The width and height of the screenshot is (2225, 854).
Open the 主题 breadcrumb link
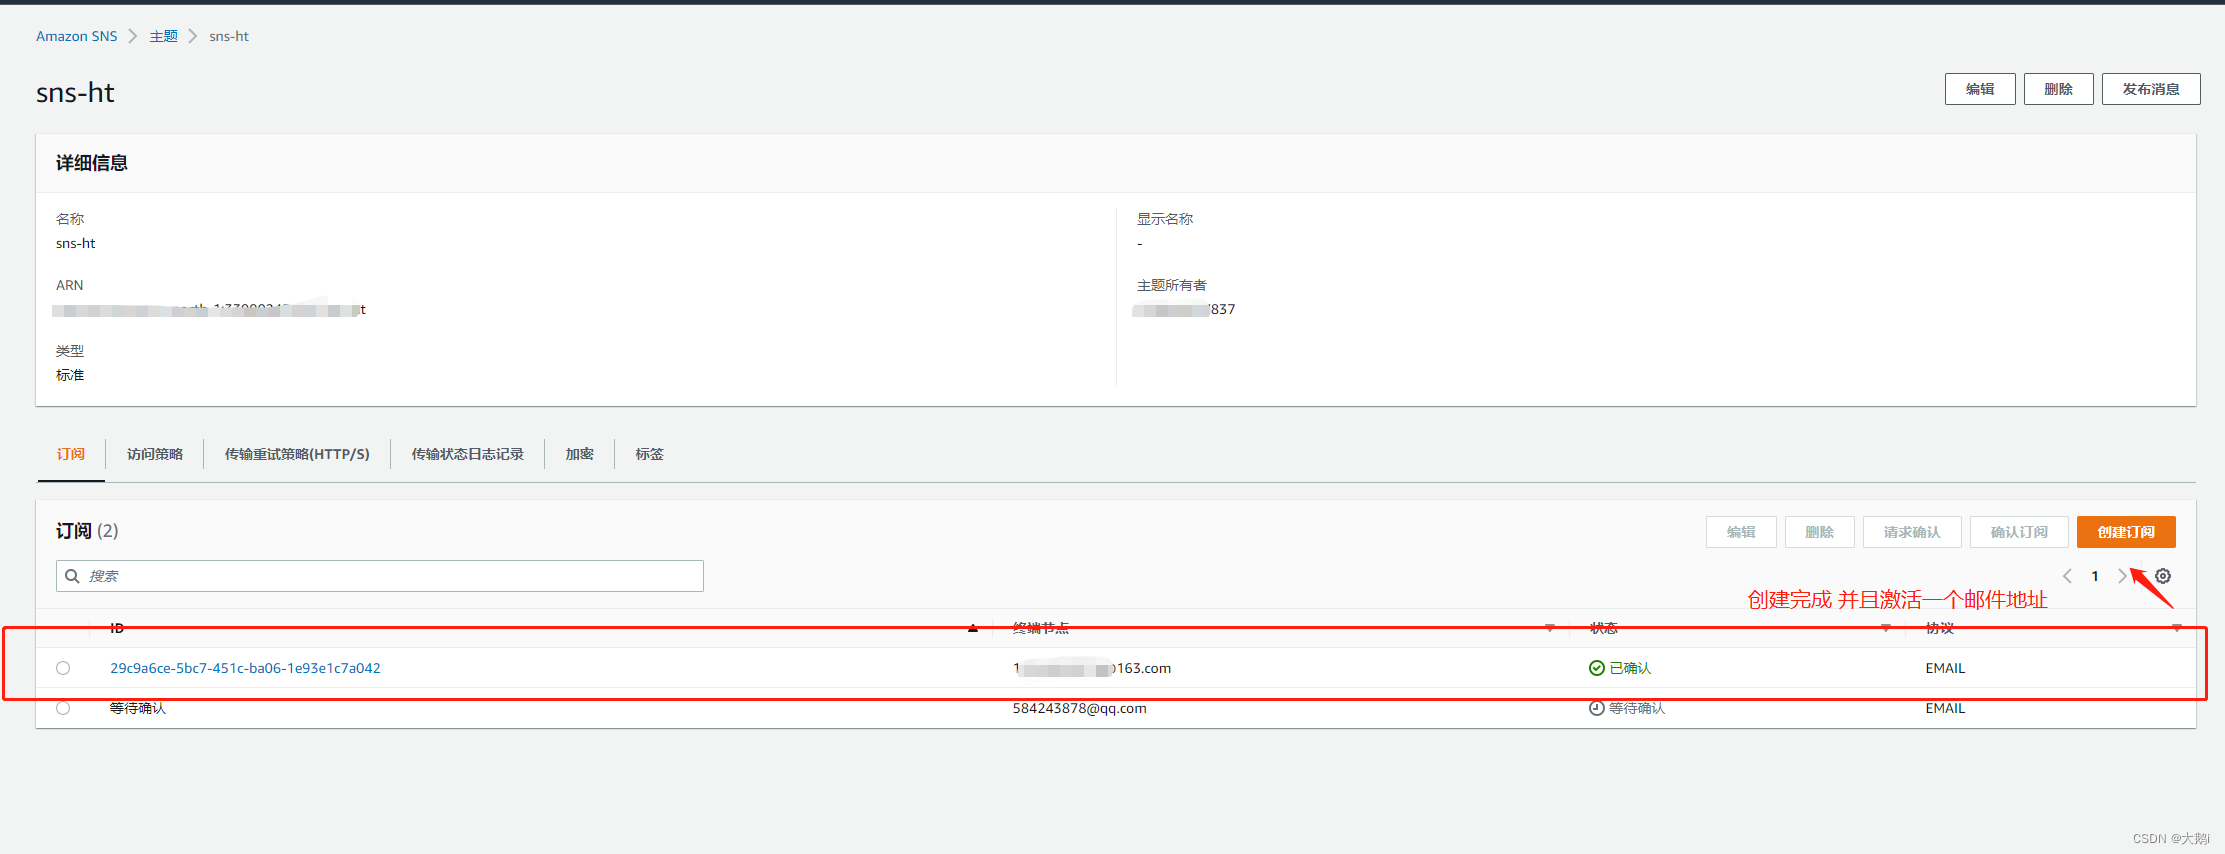click(x=164, y=36)
